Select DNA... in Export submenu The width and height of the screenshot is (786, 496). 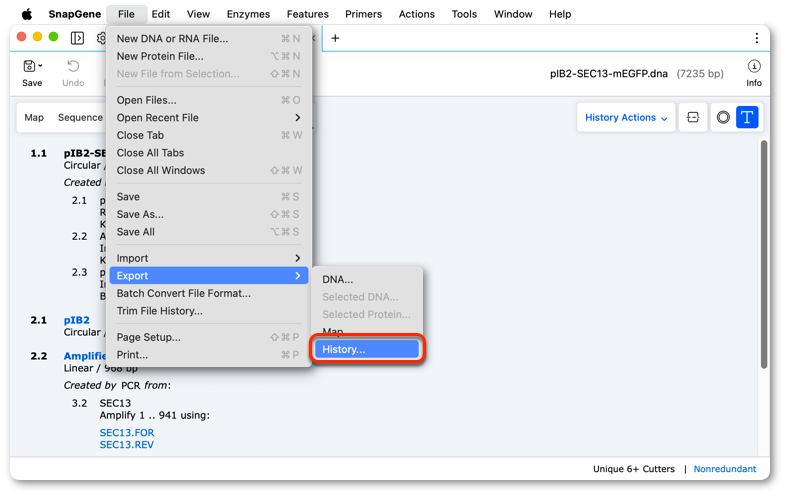[x=367, y=279]
